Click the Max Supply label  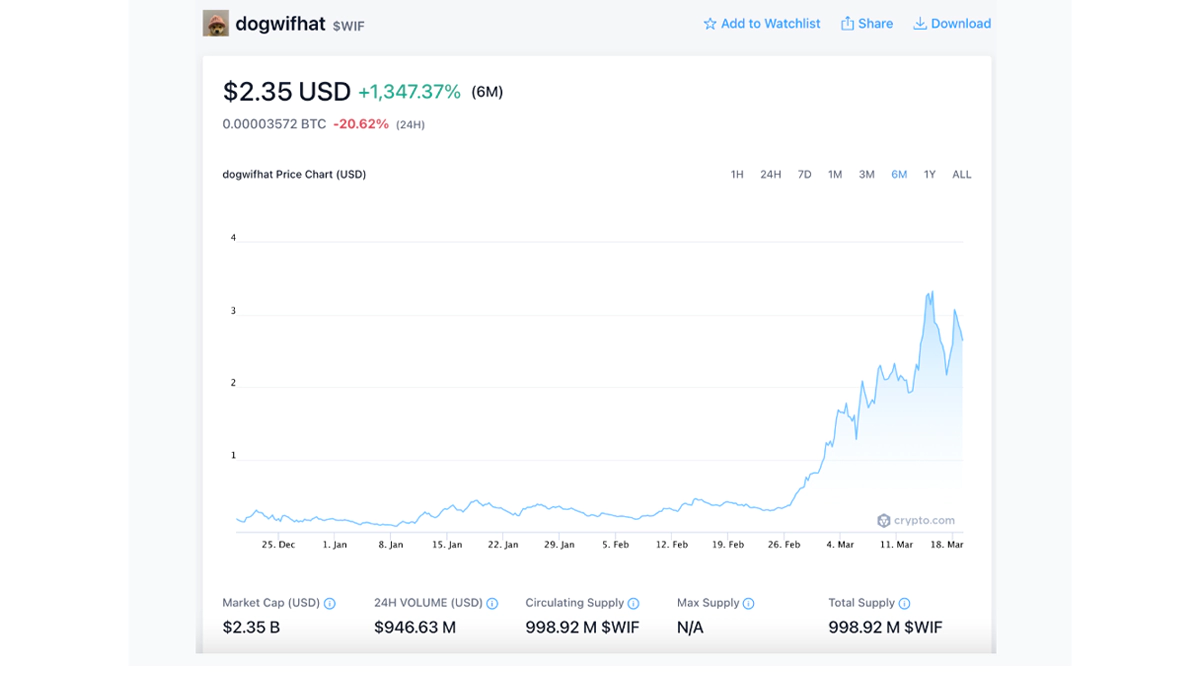[708, 604]
